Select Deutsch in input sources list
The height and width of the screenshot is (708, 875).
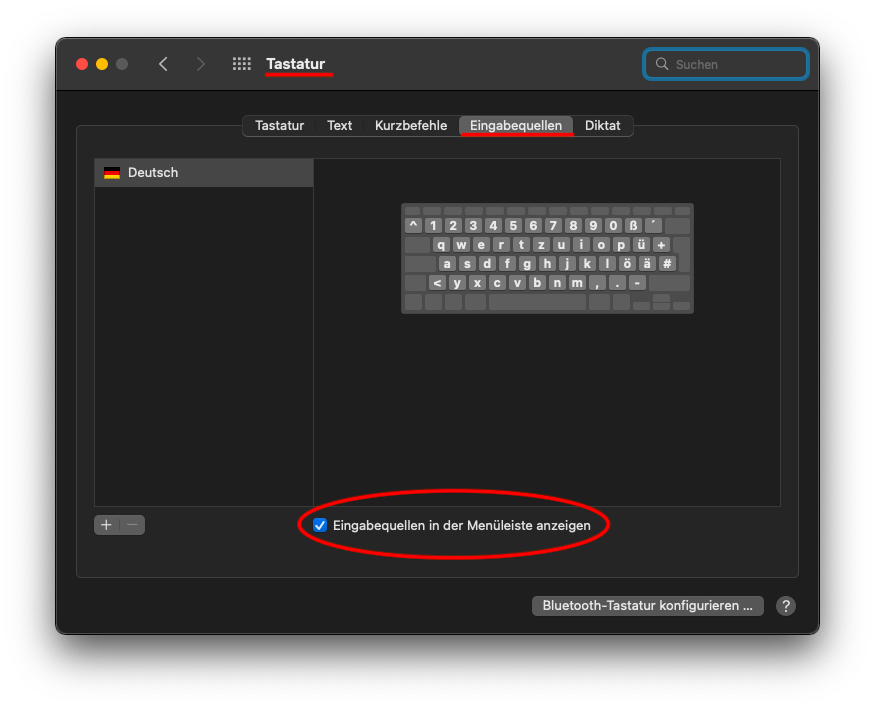(204, 173)
